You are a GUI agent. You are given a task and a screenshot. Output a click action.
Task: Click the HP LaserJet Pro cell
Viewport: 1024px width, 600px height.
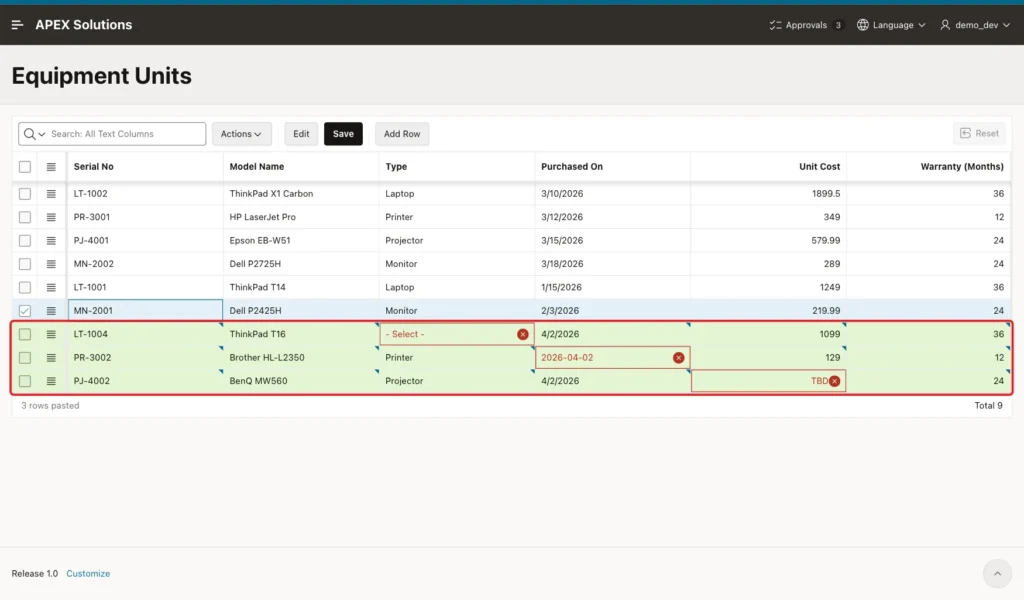pos(300,217)
